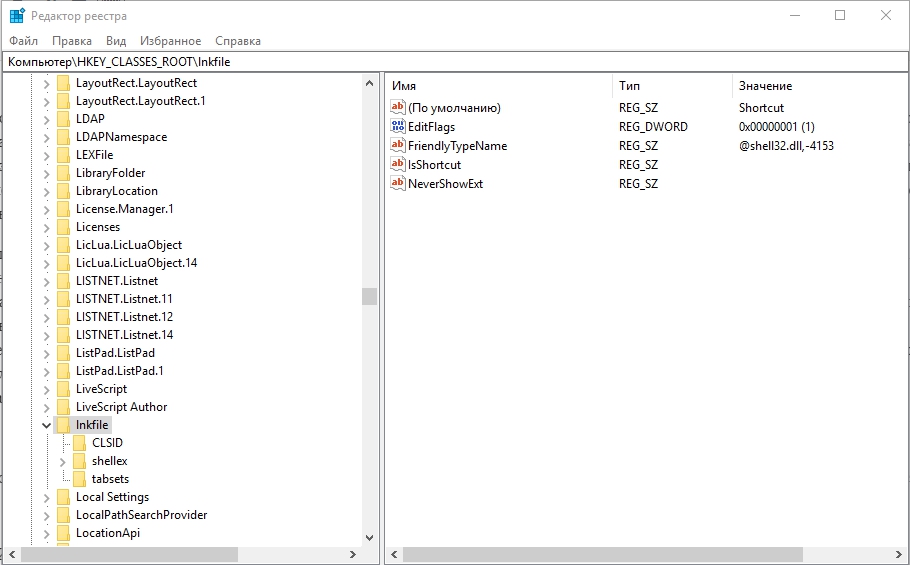Viewport: 910px width, 565px height.
Task: Expand the Local Settings key
Action: pyautogui.click(x=46, y=497)
